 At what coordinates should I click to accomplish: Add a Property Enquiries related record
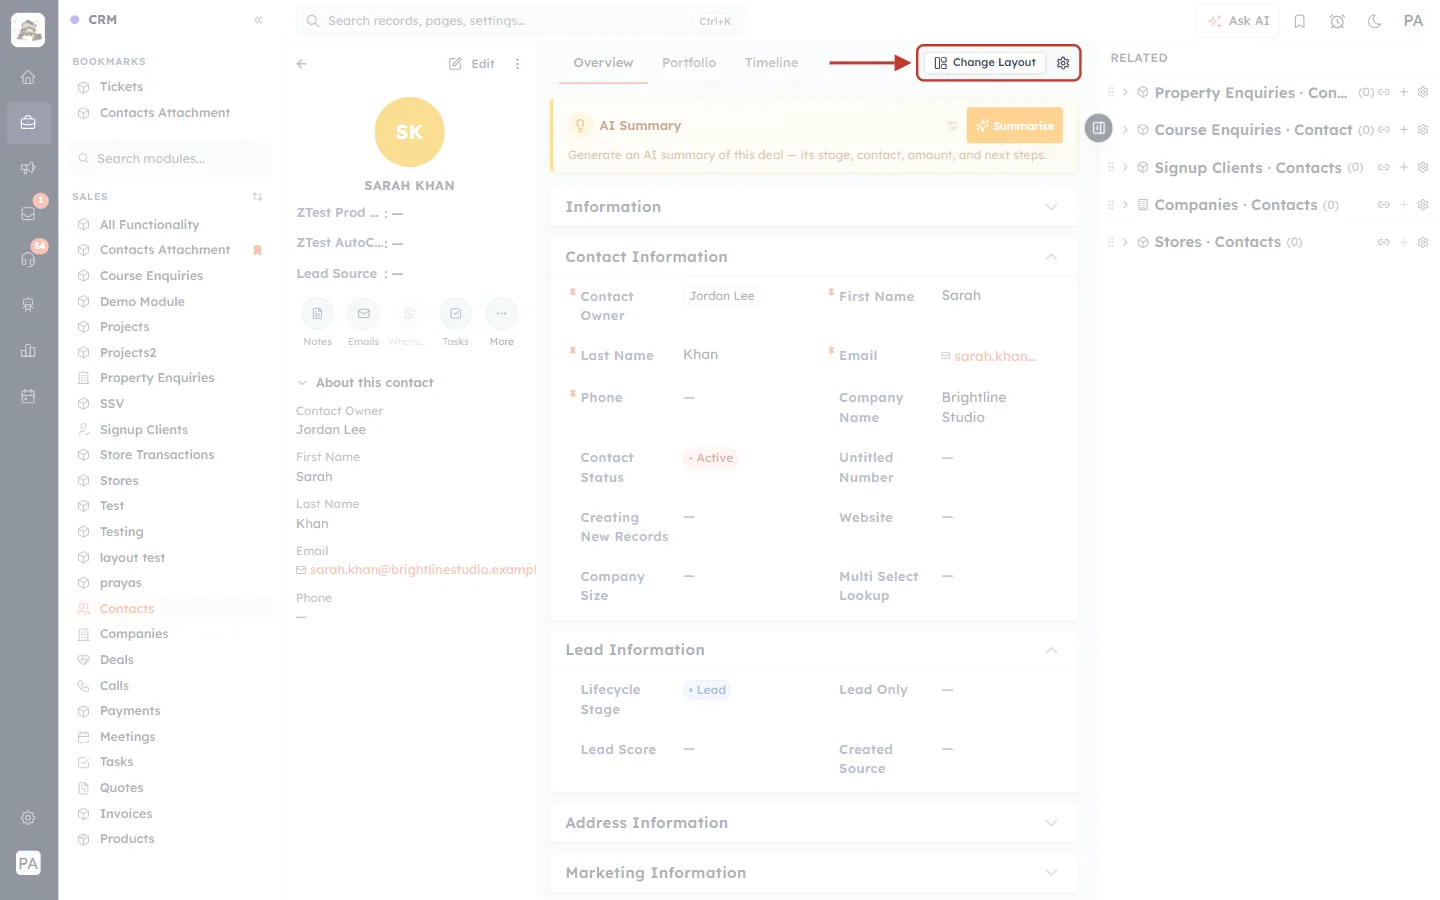tap(1403, 92)
